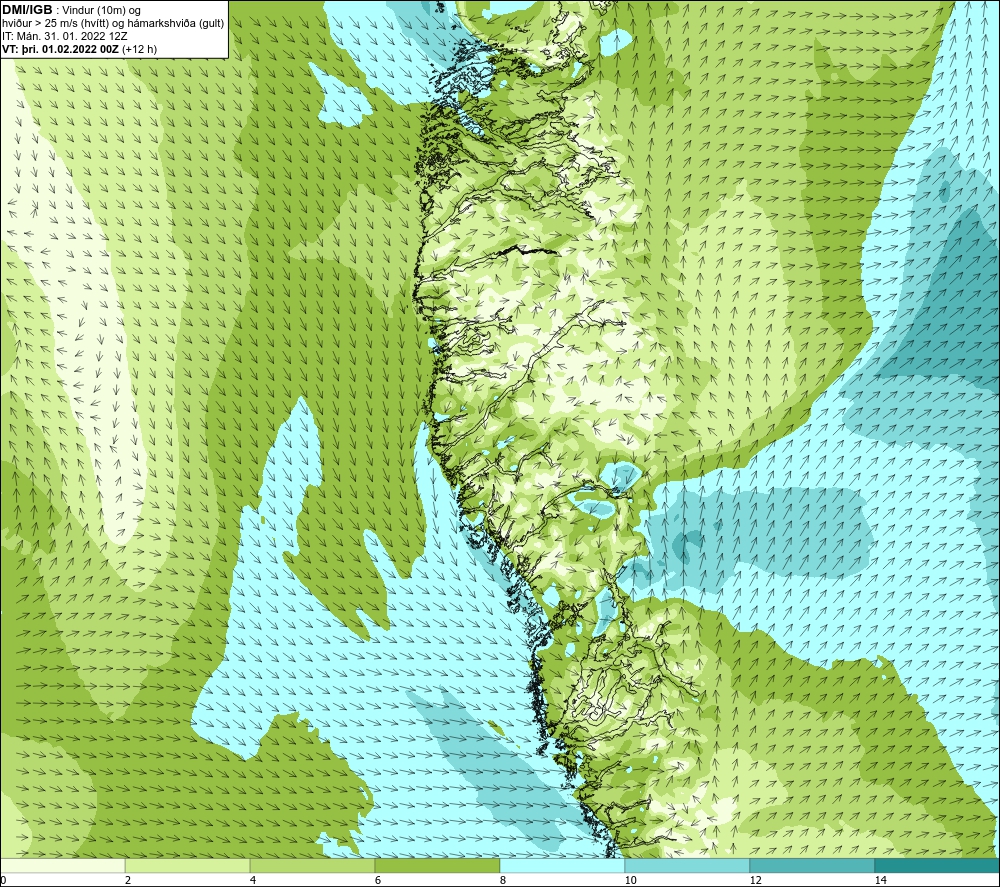Click the '2' label on the color scale

(x=128, y=880)
